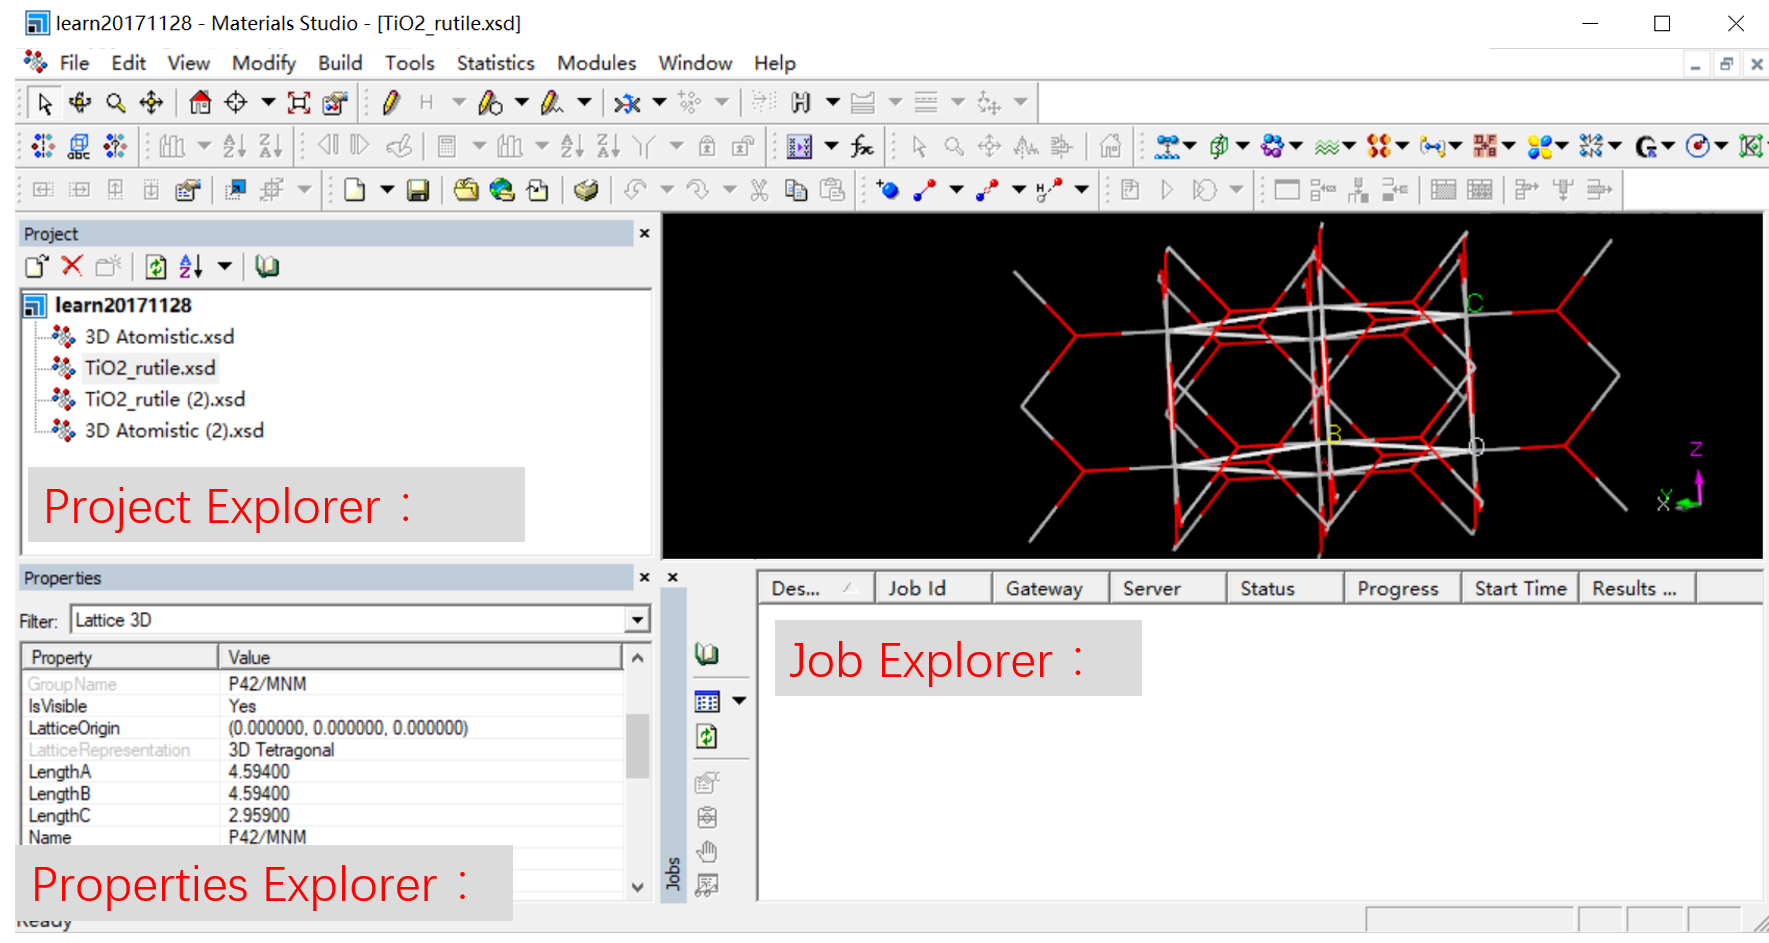Click the Gateway column header
The width and height of the screenshot is (1769, 943).
click(x=1050, y=589)
